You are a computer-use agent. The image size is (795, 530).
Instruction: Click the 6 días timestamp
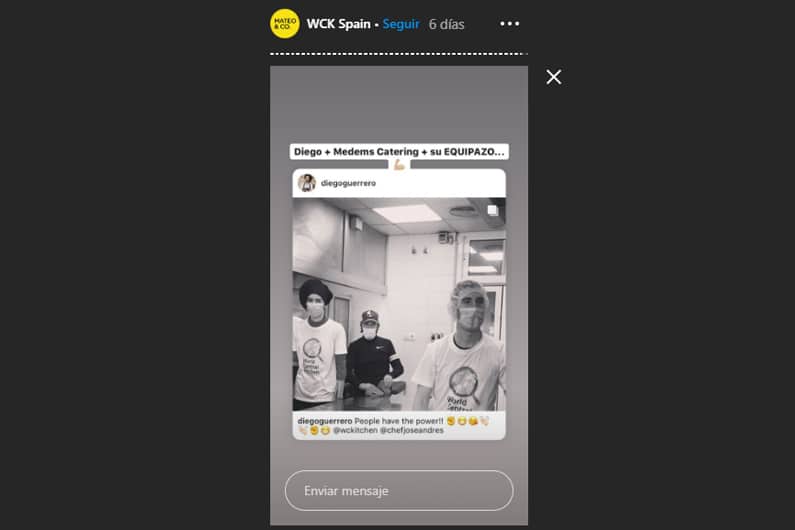tap(446, 24)
